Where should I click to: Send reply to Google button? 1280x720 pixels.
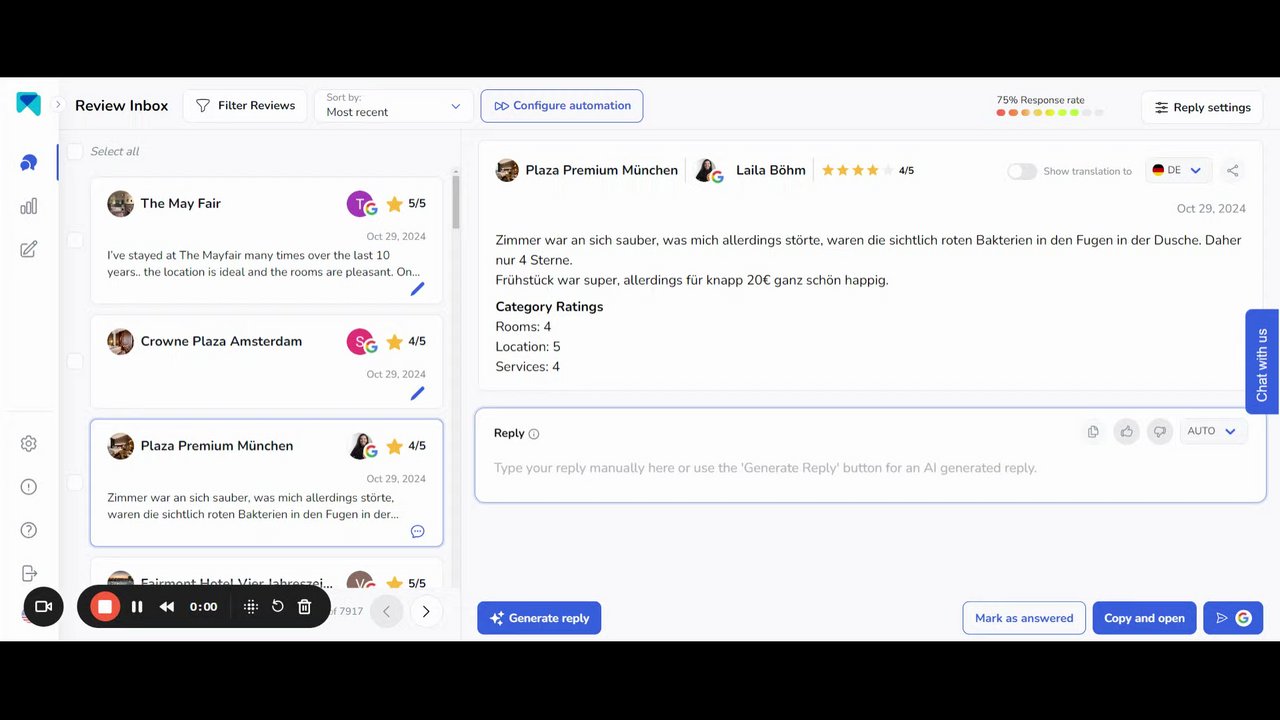point(1233,618)
